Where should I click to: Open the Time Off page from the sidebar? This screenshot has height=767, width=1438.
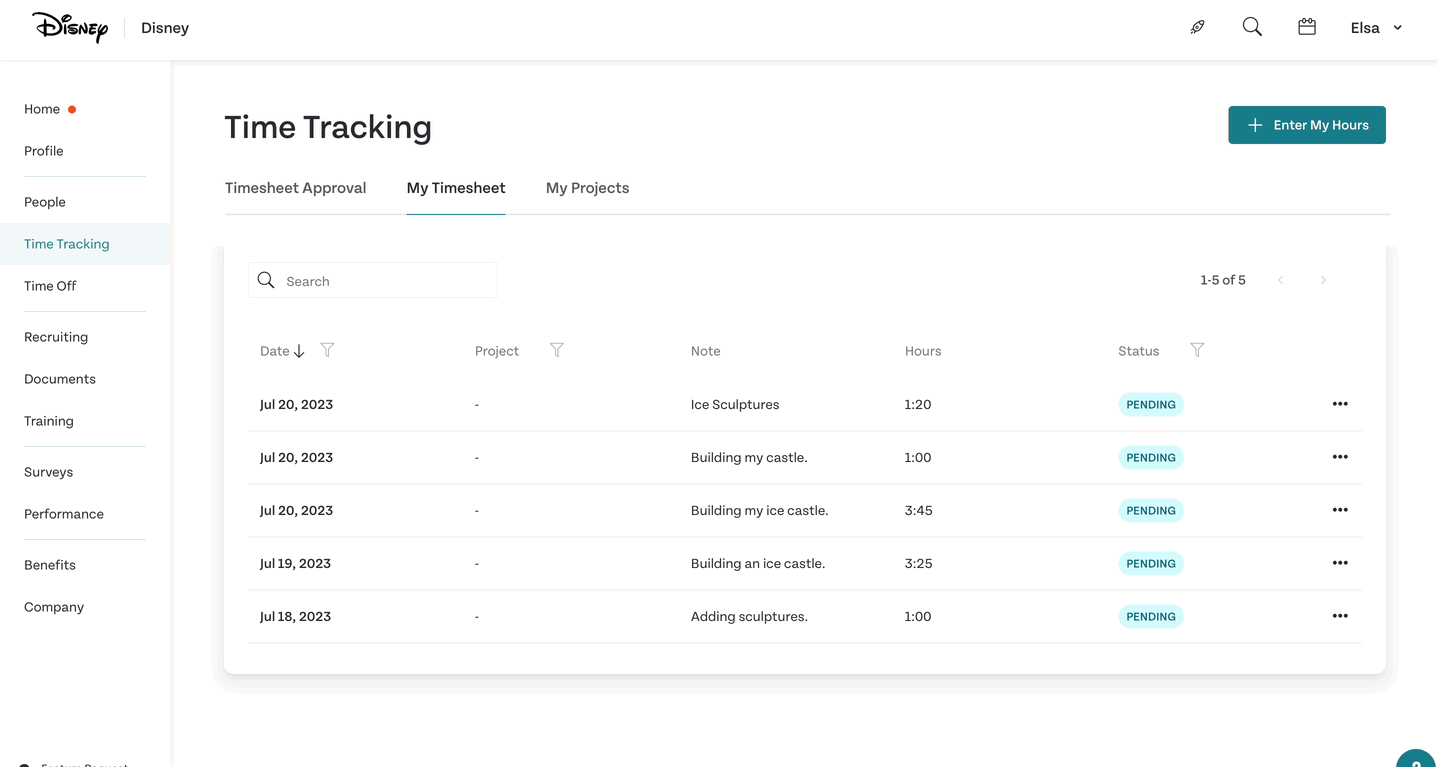tap(49, 285)
